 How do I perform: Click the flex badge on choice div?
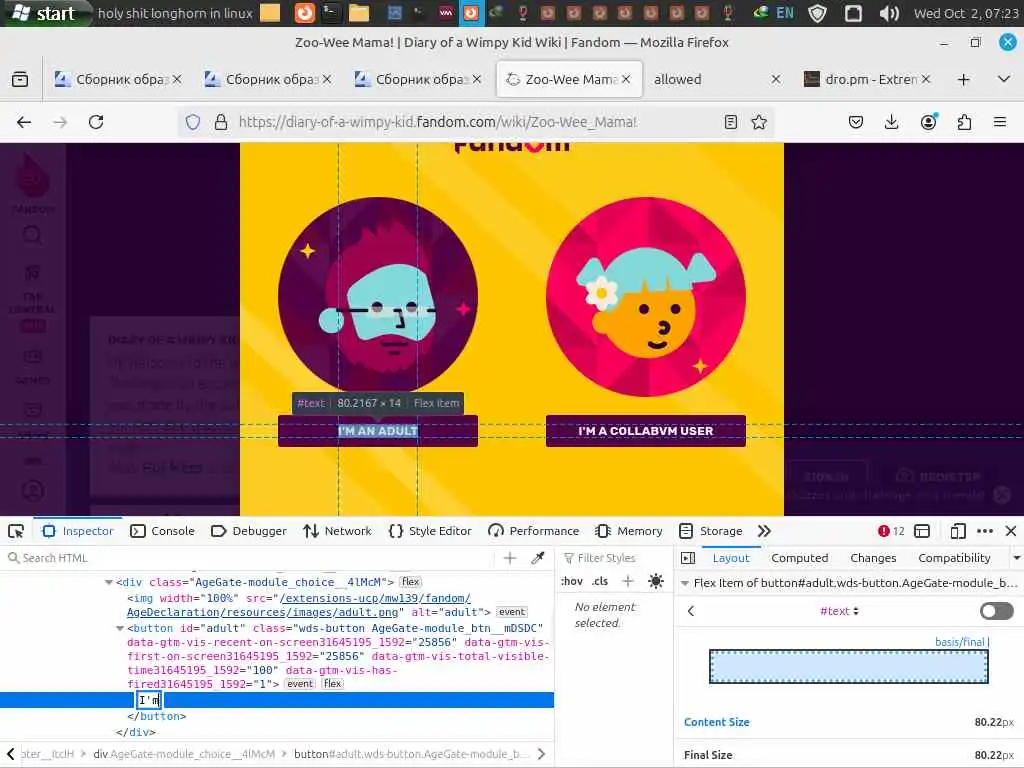[x=411, y=582]
